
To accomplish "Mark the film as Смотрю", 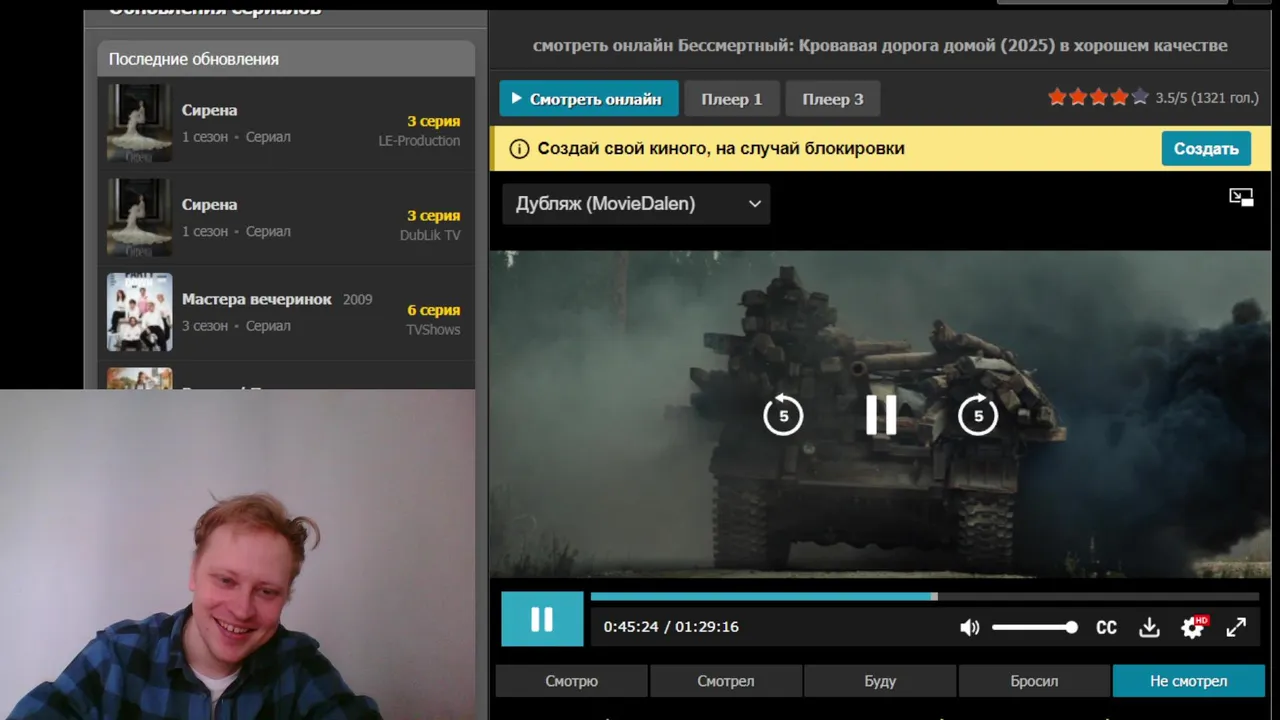I will (x=572, y=681).
